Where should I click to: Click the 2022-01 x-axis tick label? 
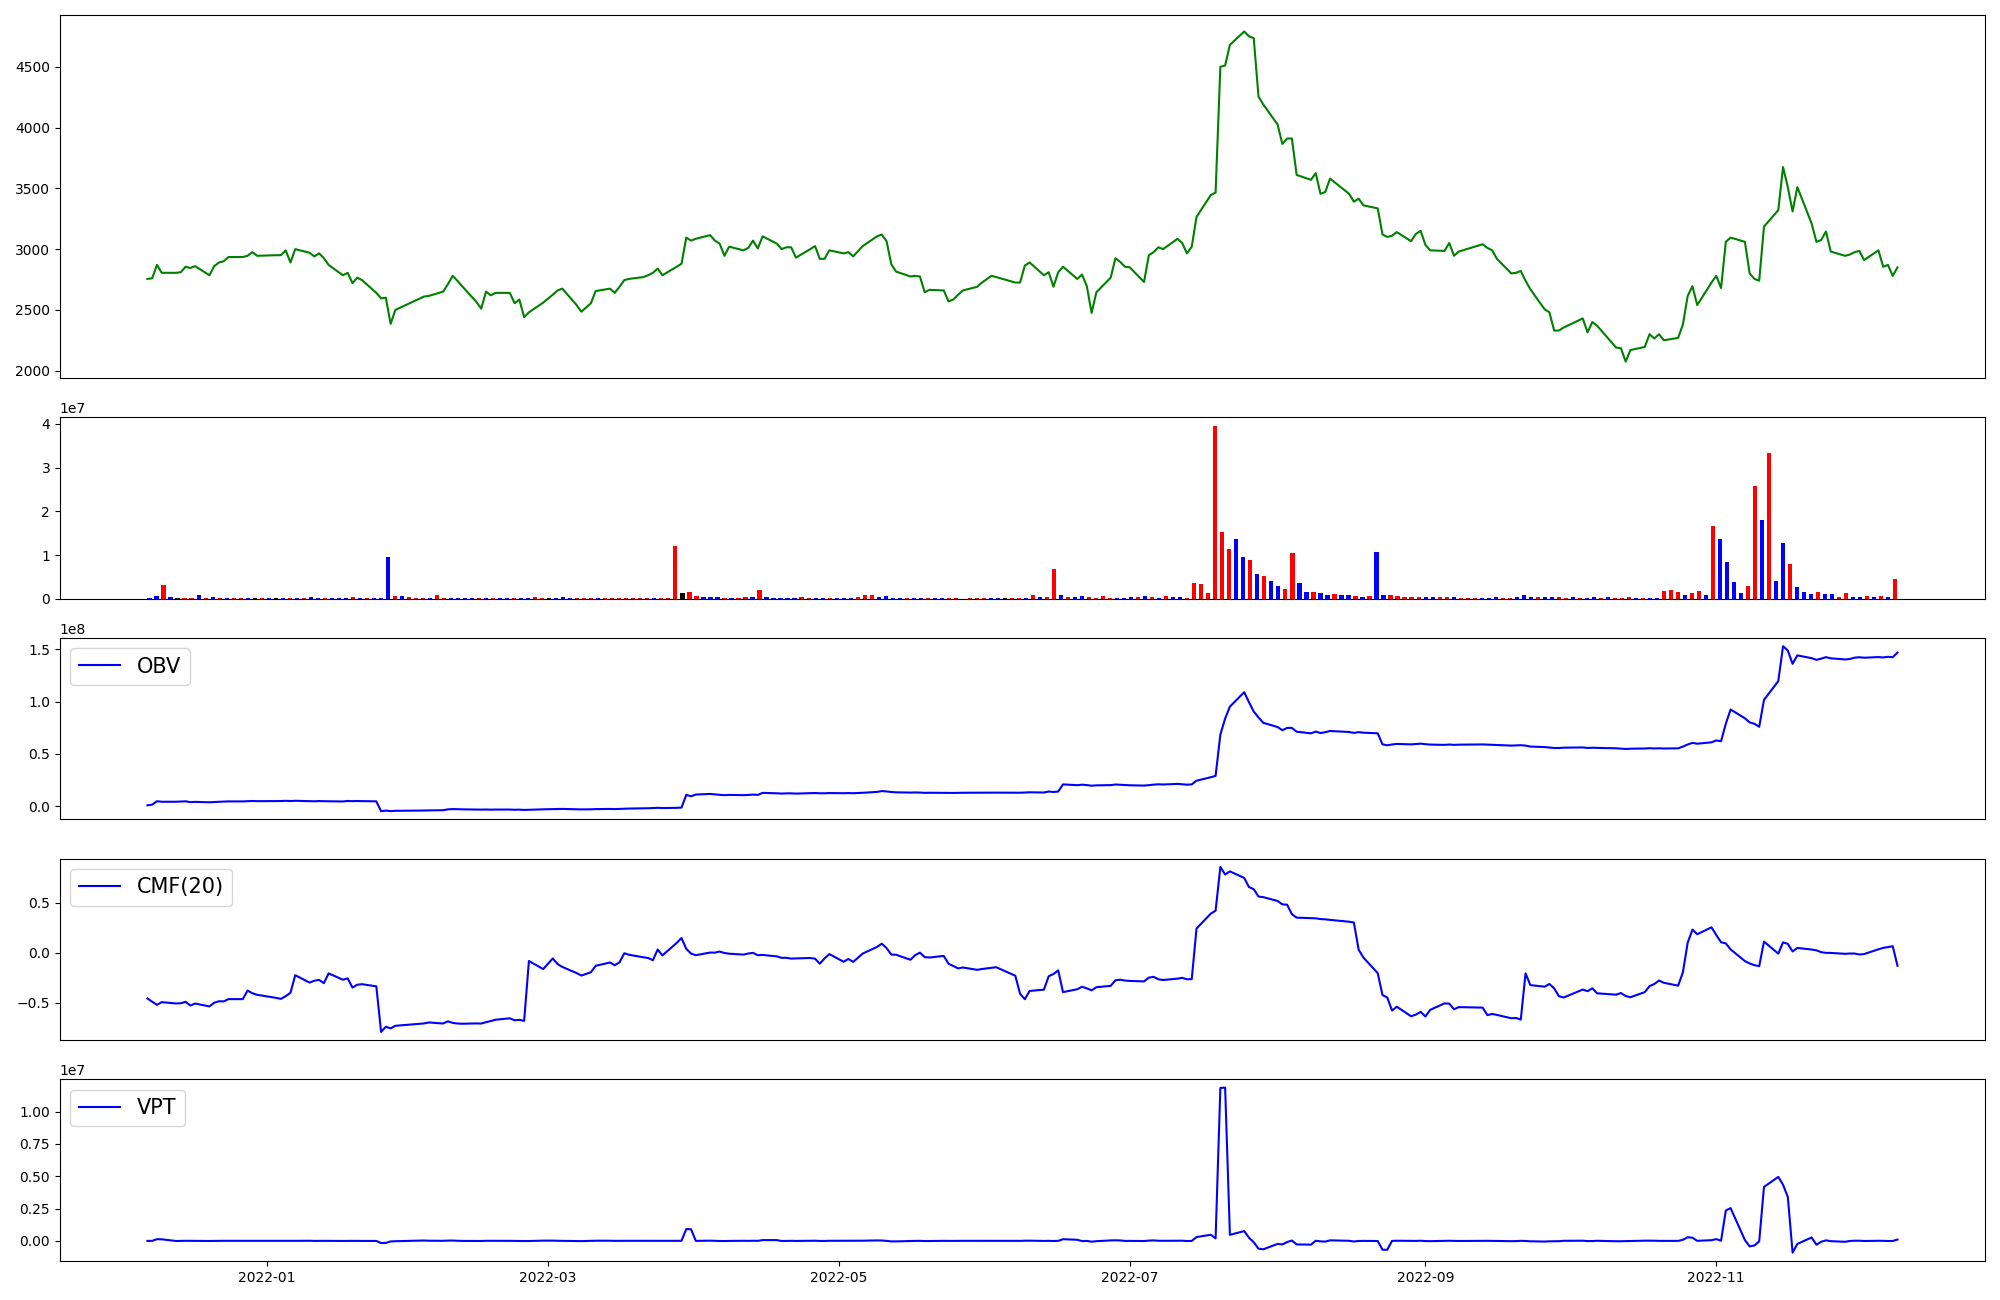pos(267,1277)
